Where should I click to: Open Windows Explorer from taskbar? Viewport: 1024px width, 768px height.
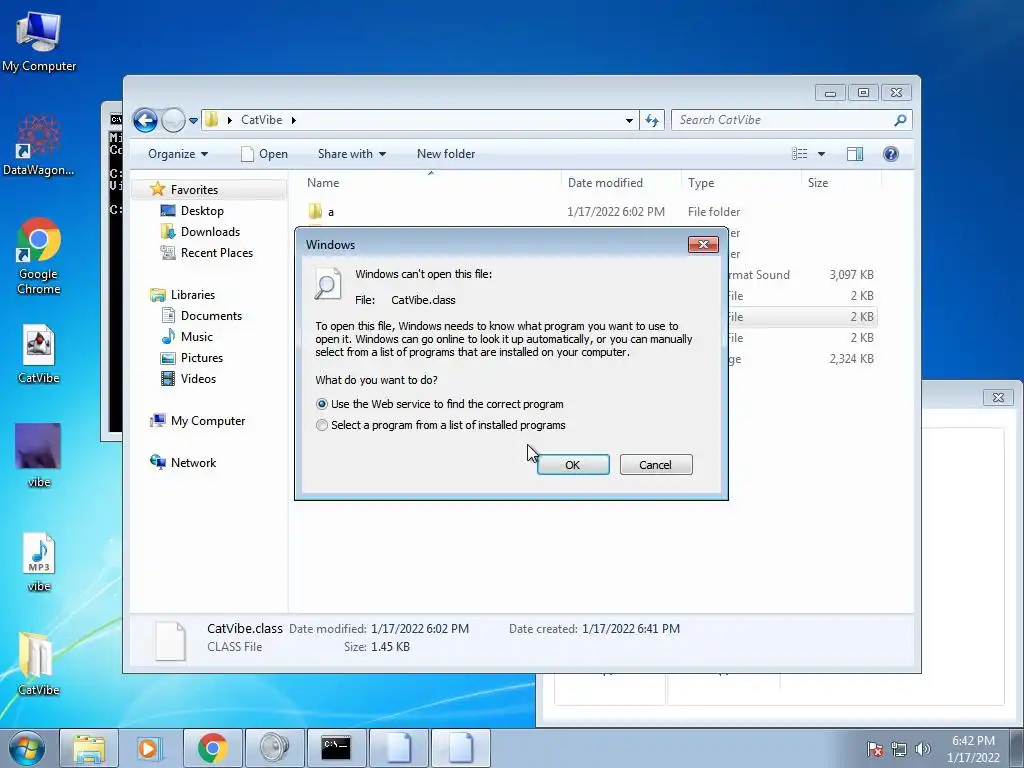tap(89, 748)
